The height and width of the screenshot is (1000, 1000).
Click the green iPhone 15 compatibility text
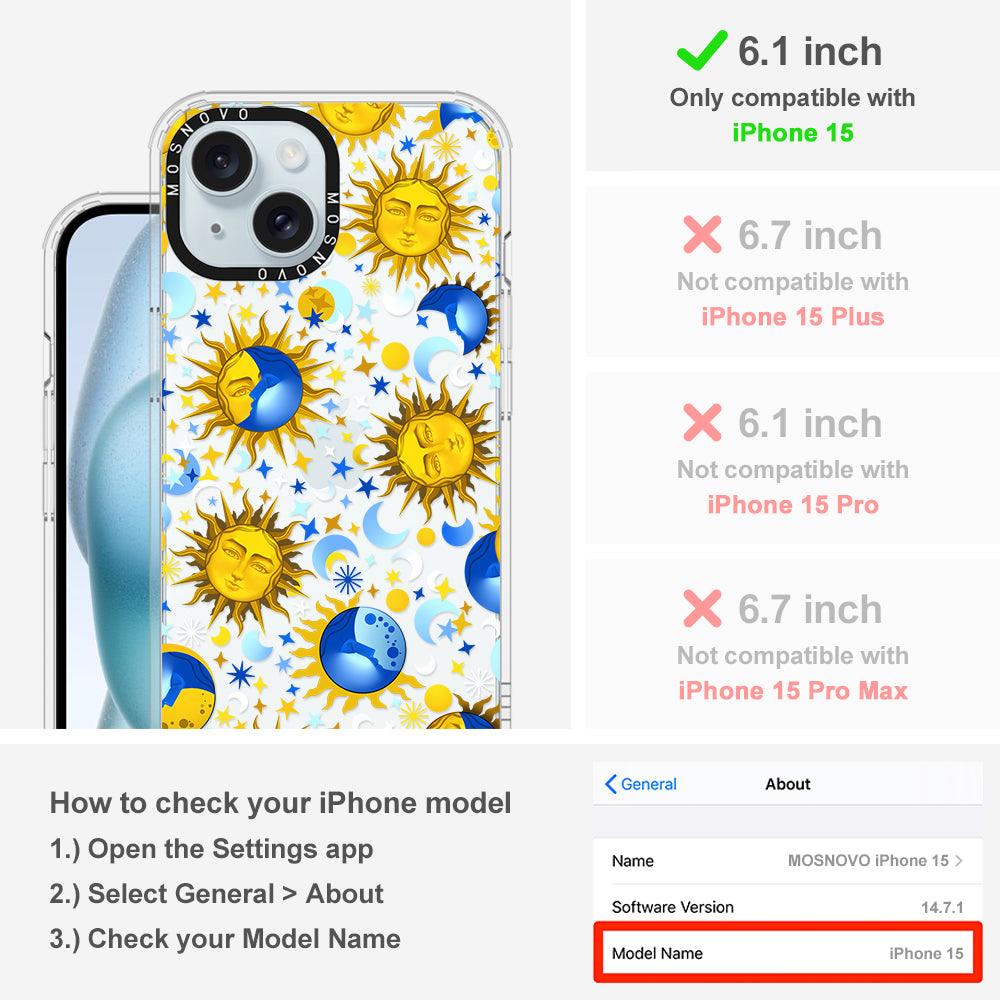coord(793,133)
